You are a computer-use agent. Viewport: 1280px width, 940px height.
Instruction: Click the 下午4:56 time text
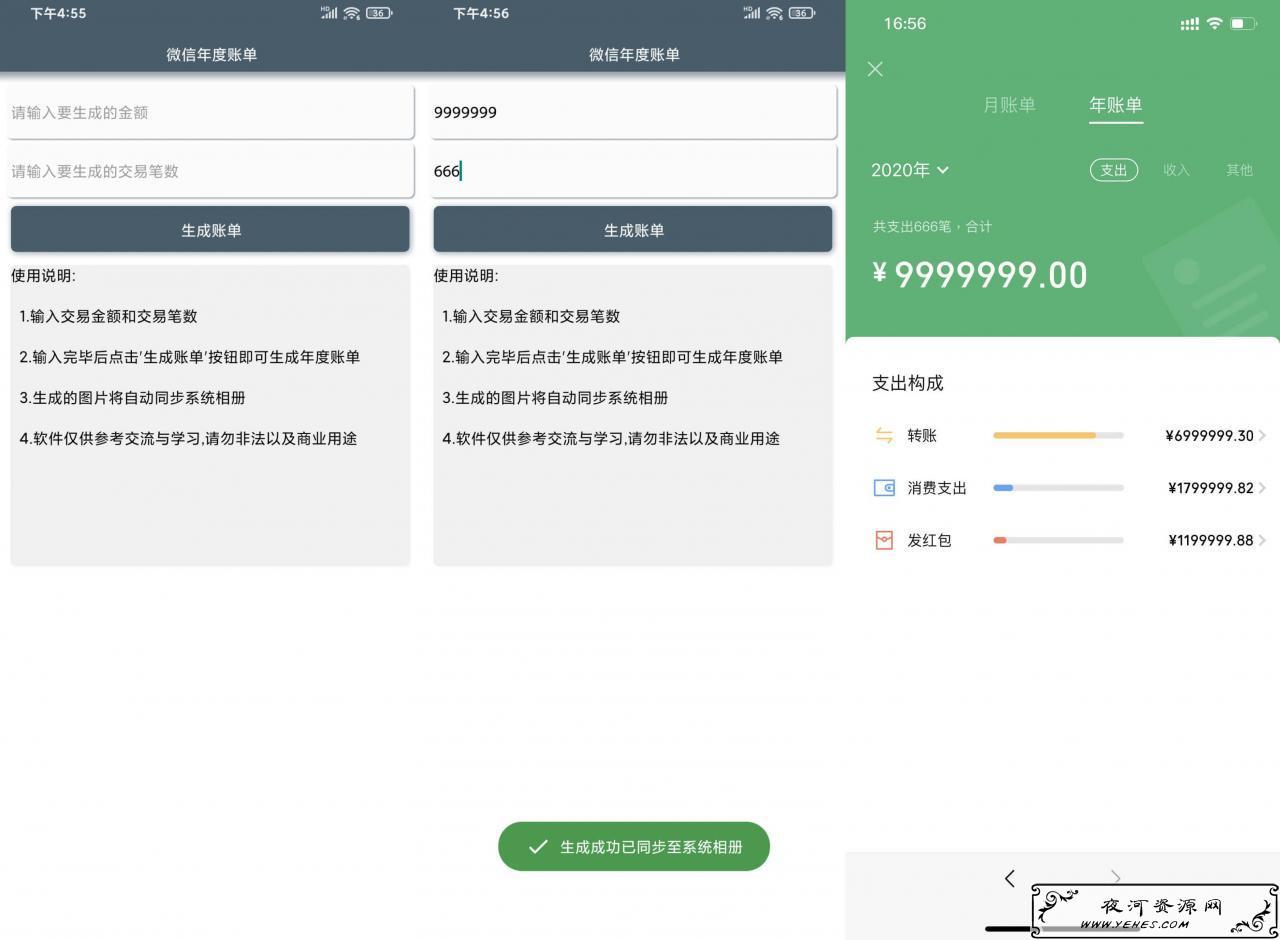pyautogui.click(x=481, y=13)
